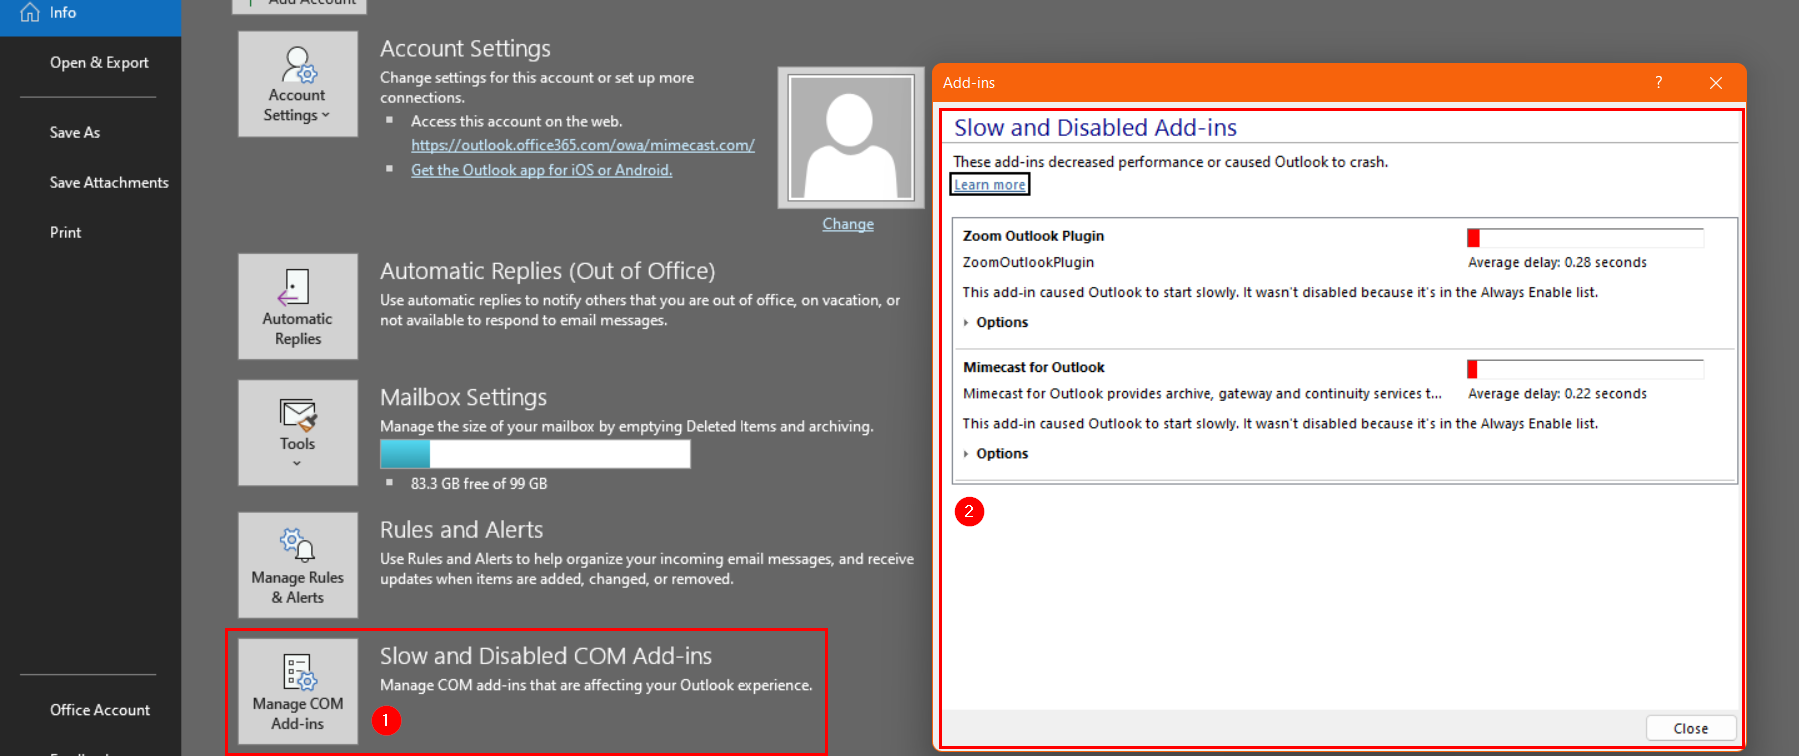Click the help question mark icon
Screen dimensions: 1799x756
point(1658,83)
